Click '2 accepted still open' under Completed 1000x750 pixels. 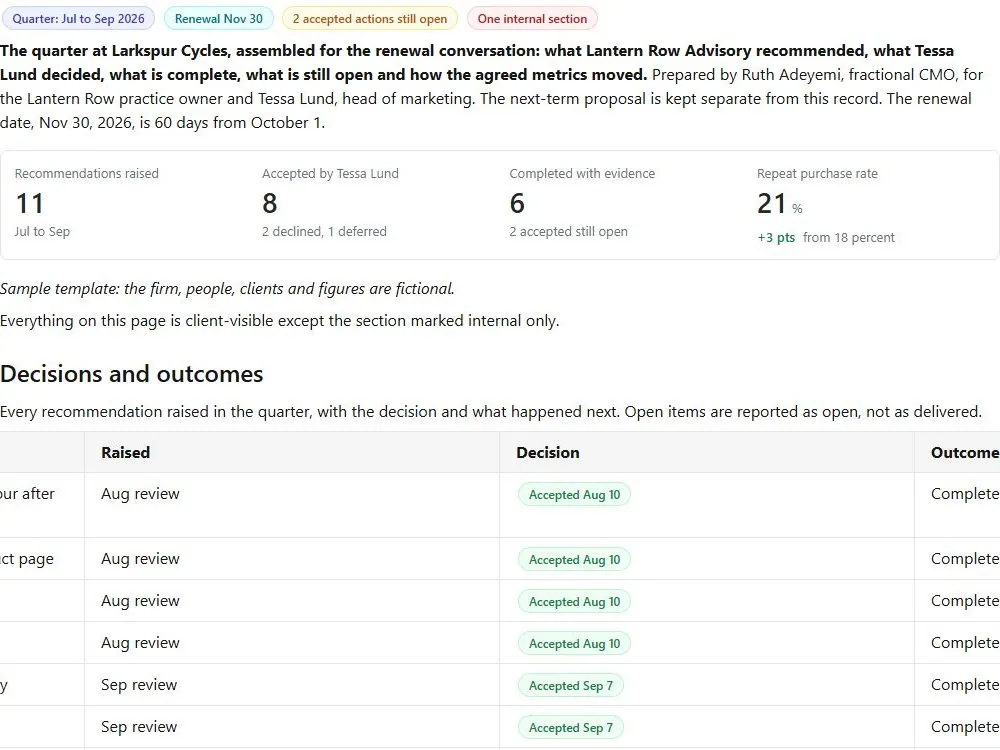(x=568, y=232)
